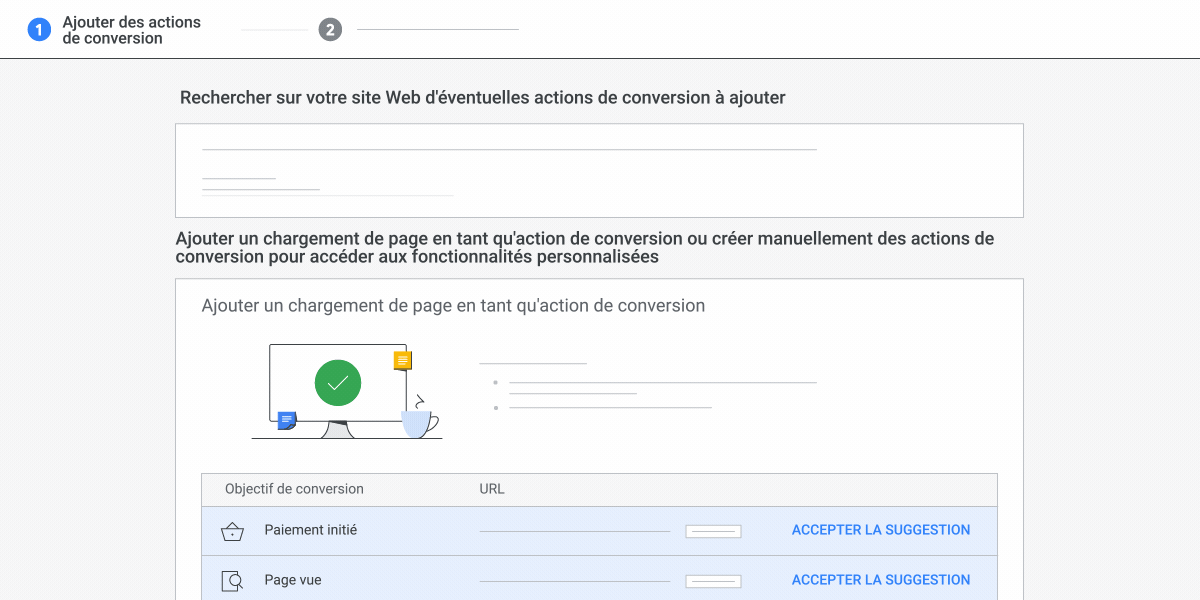This screenshot has width=1200, height=600.
Task: Accept the suggestion for Page vue
Action: coord(880,580)
